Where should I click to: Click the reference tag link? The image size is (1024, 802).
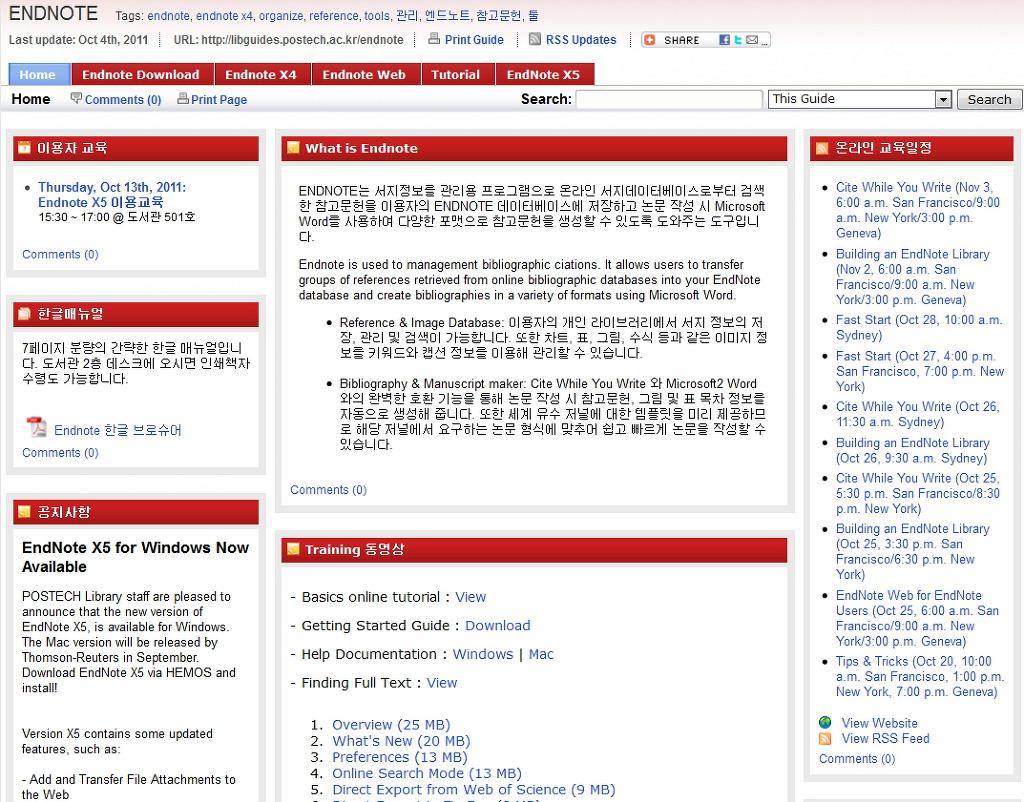(334, 16)
